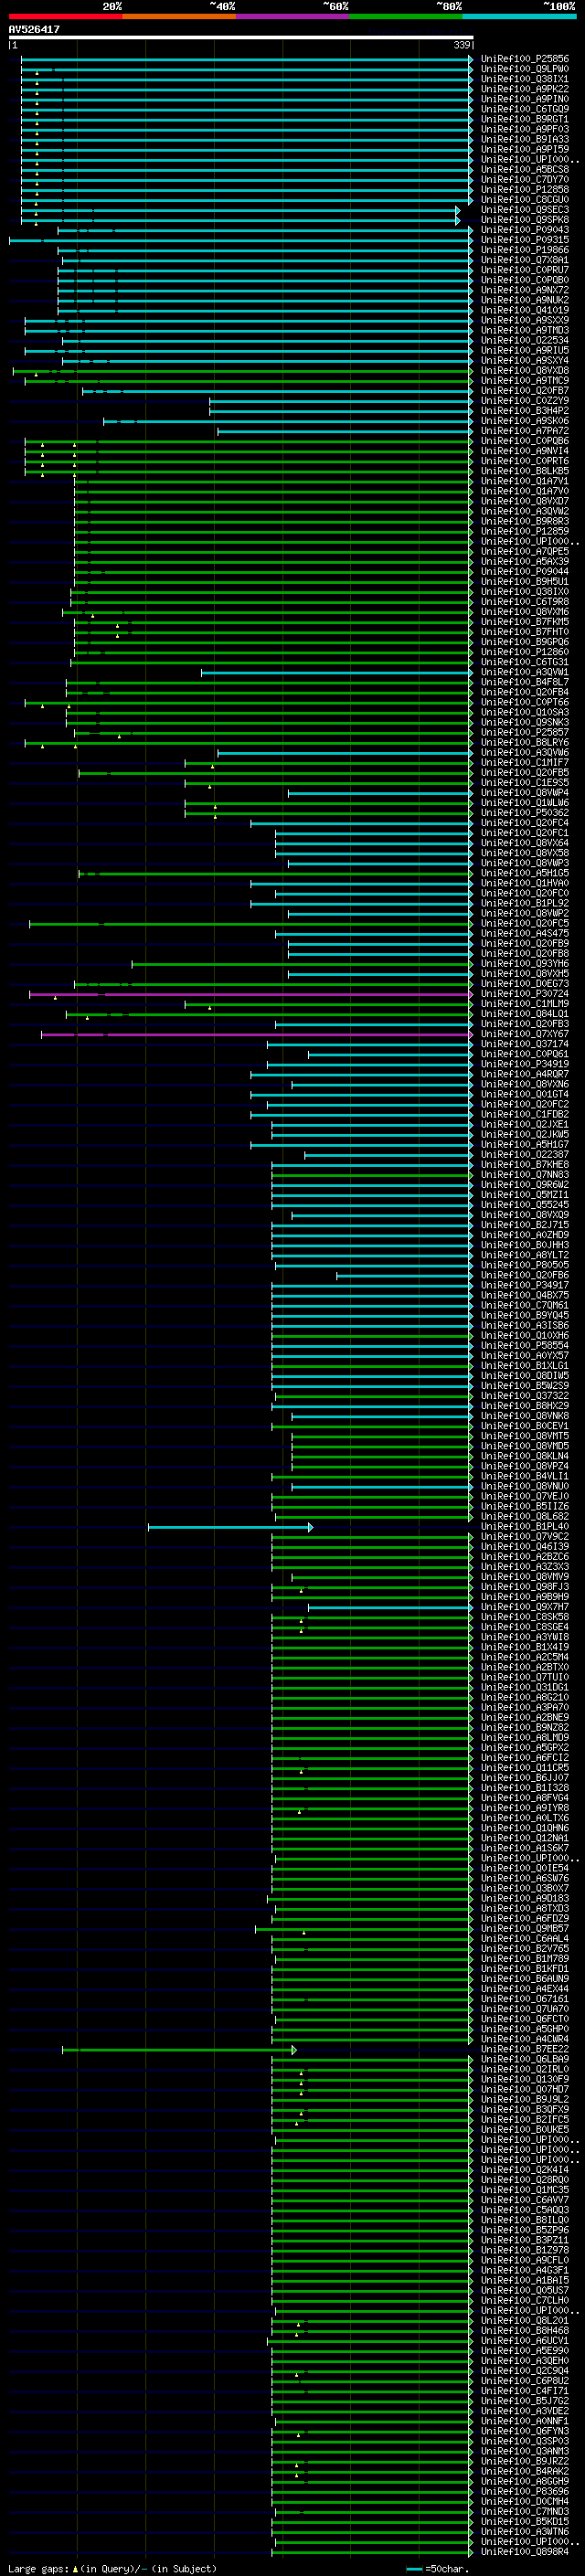Select the UniRef100_C1MIF7 label

[525, 763]
